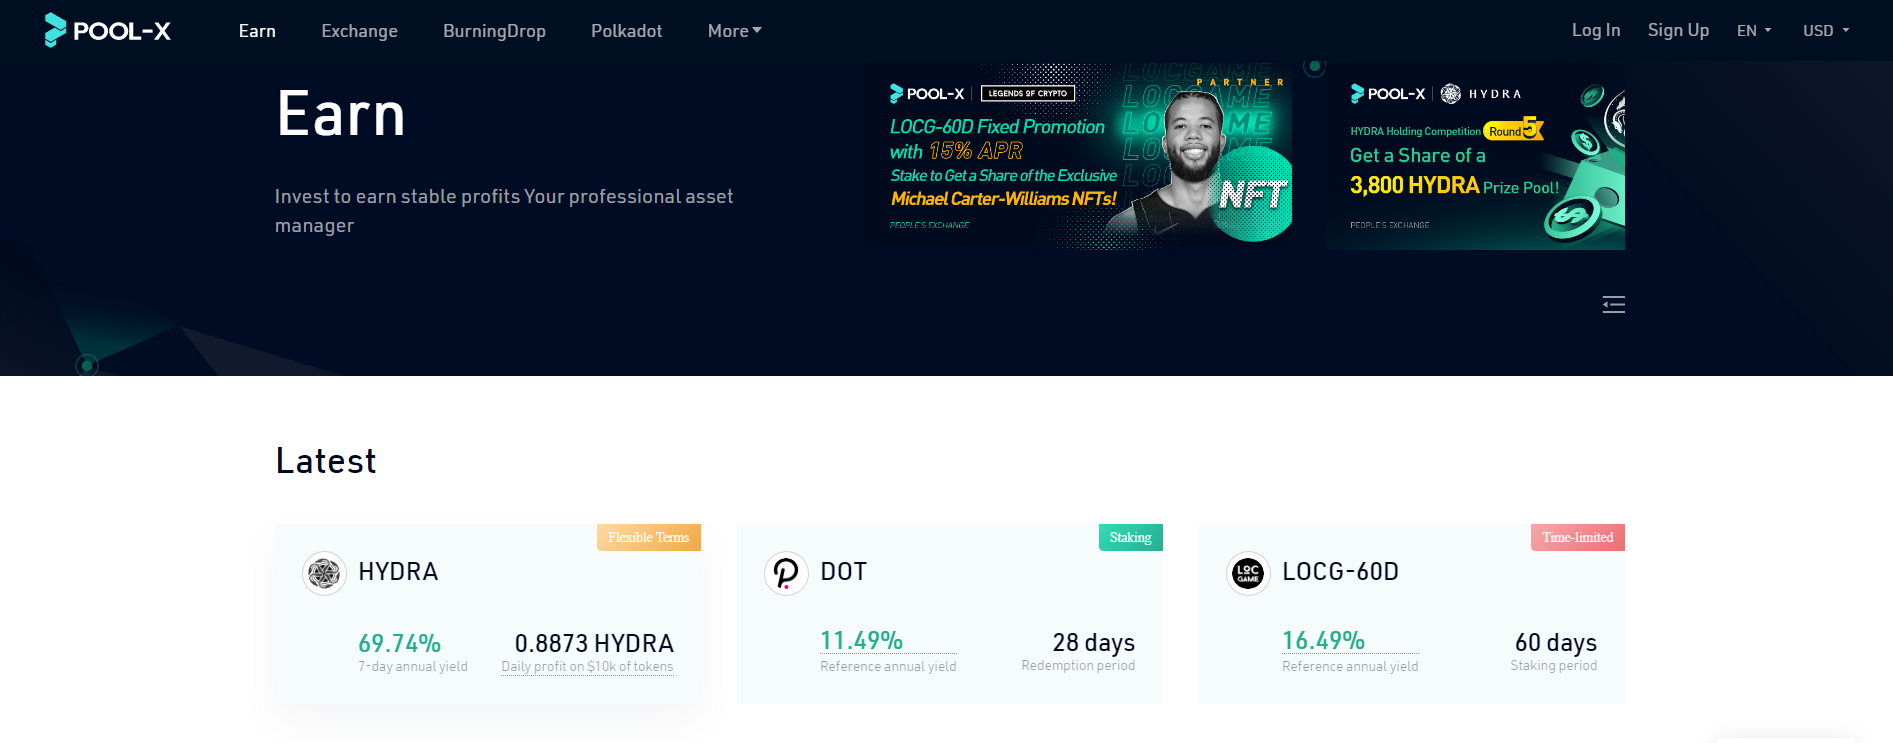Click the Latest section heading
Screen dimensions: 1893x743
[x=326, y=461]
